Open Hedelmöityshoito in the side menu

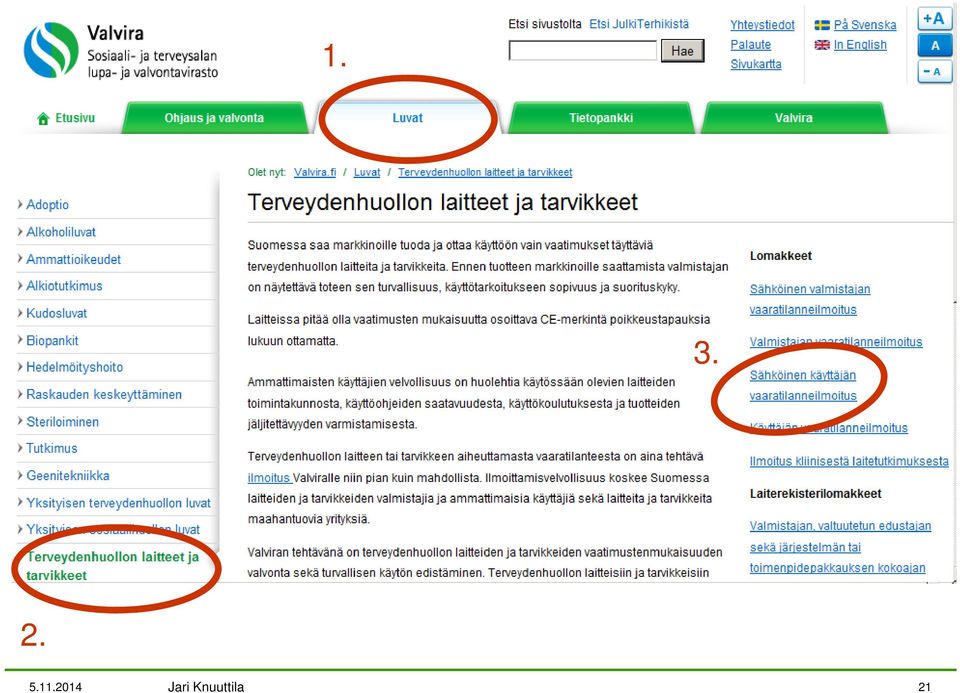pyautogui.click(x=75, y=367)
